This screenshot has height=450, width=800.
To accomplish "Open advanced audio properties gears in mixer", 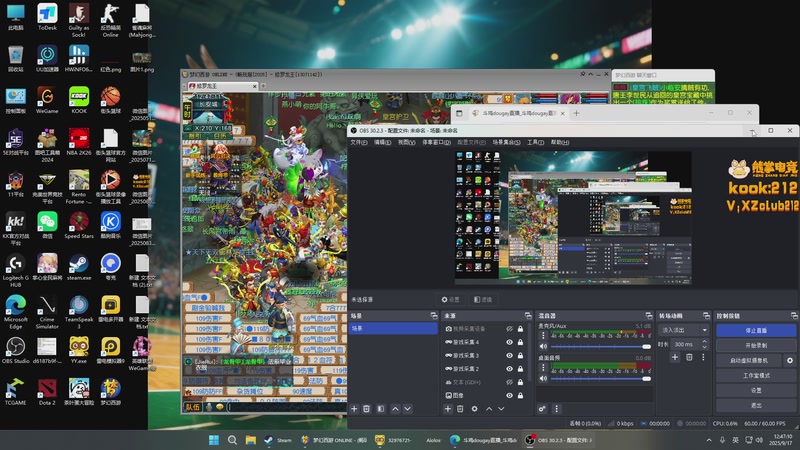I will (542, 409).
